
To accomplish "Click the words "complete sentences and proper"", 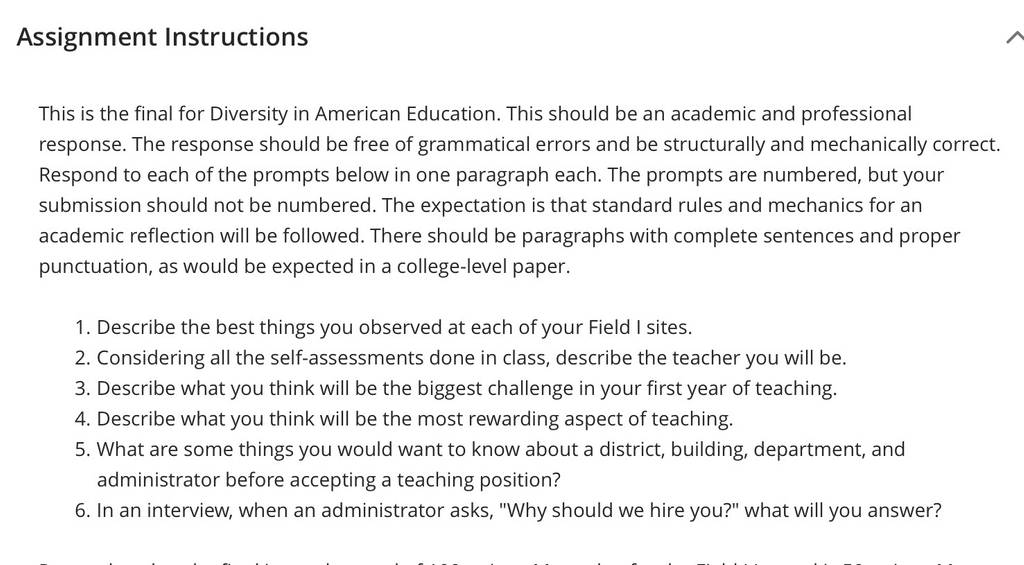I will tap(816, 236).
